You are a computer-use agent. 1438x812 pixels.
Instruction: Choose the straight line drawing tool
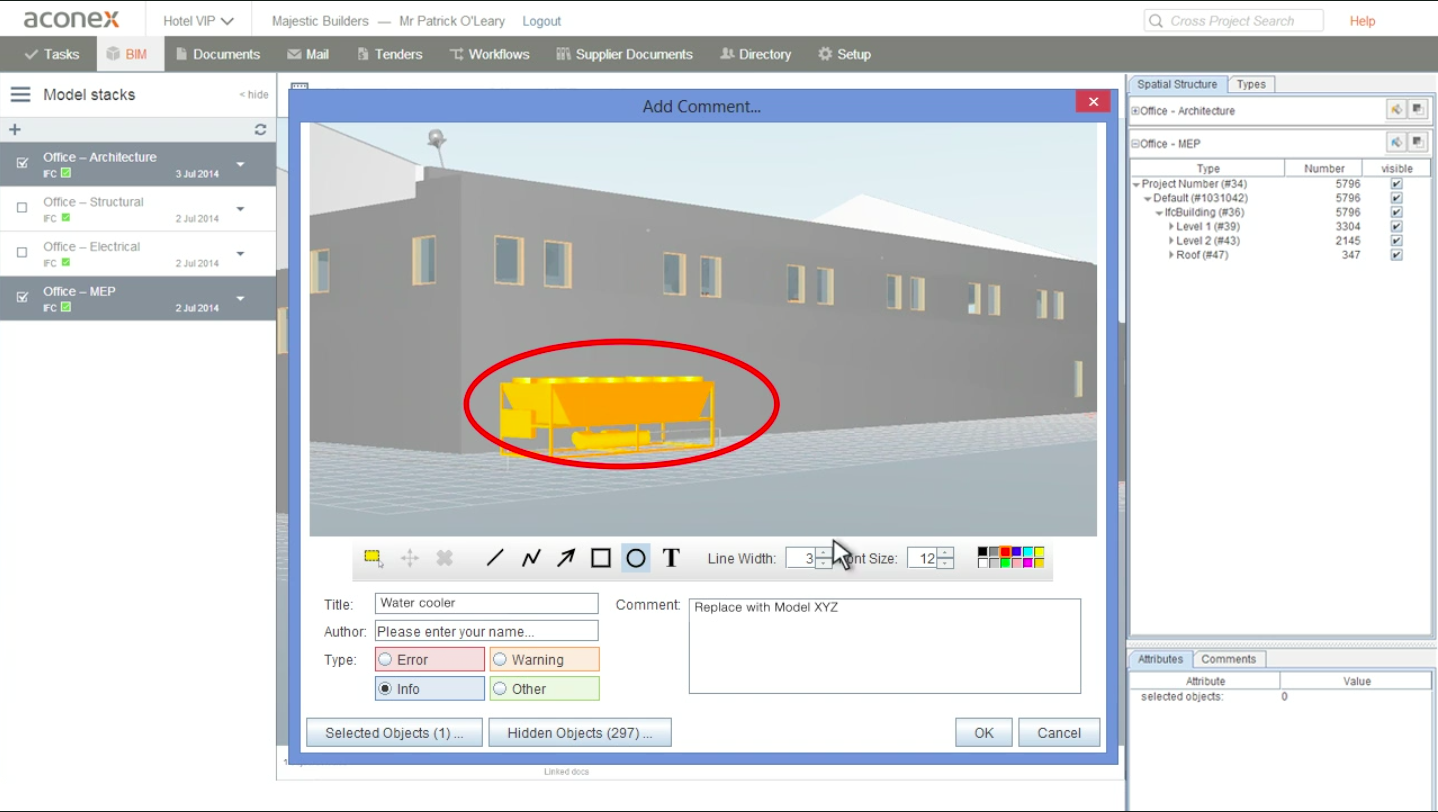[x=495, y=558]
